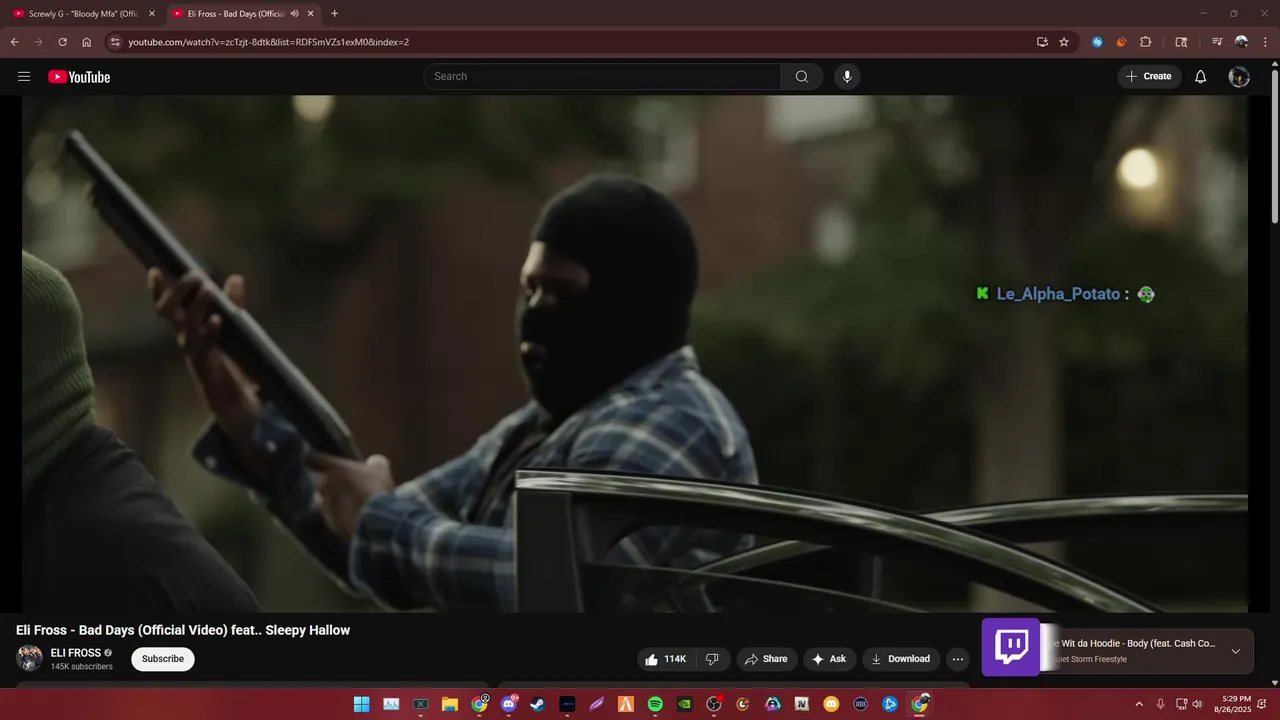
Task: Open more actions three-dot menu under the video
Action: [x=958, y=659]
